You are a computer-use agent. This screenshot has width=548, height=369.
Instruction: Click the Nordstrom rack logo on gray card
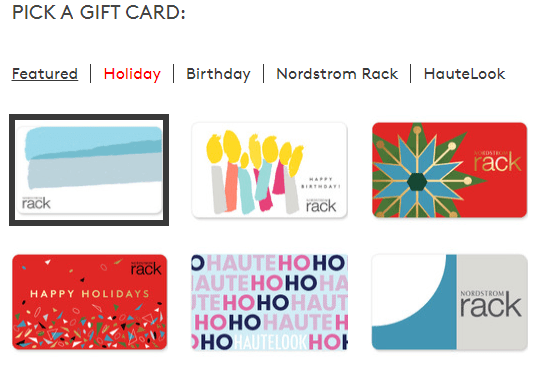491,303
